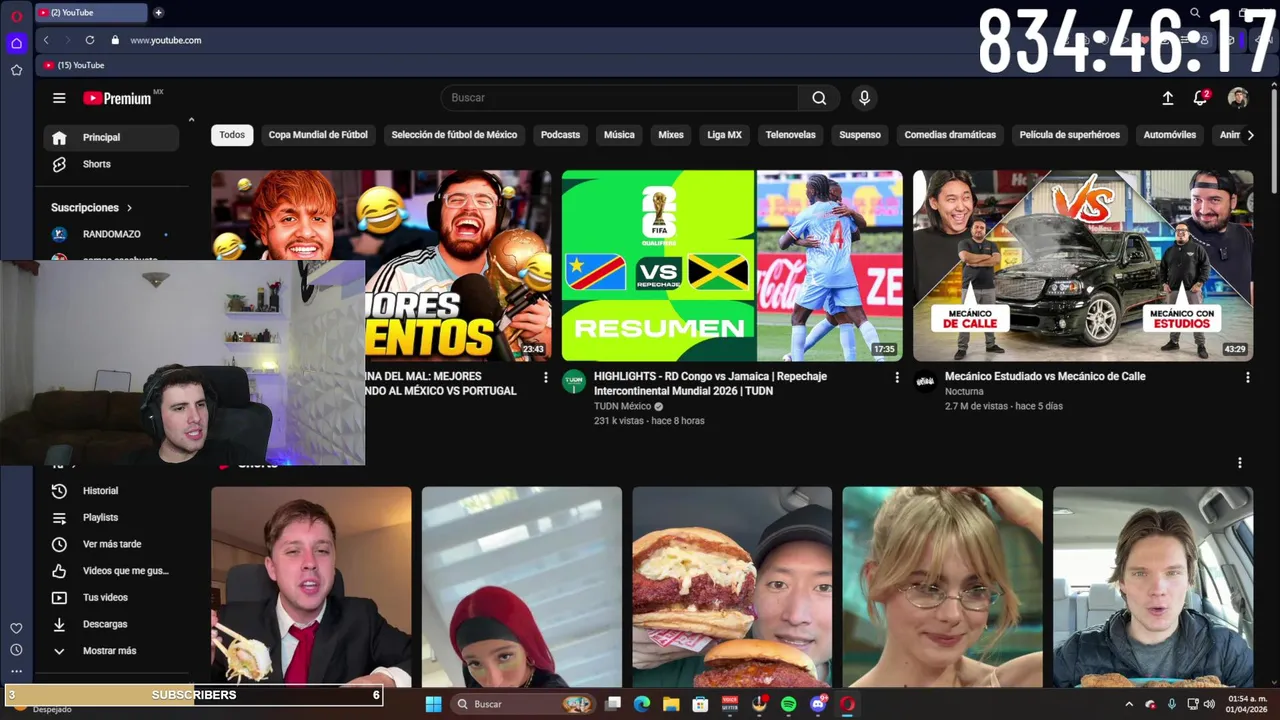Collapse sidebar section with small up caret
This screenshot has width=1280, height=720.
pos(191,120)
